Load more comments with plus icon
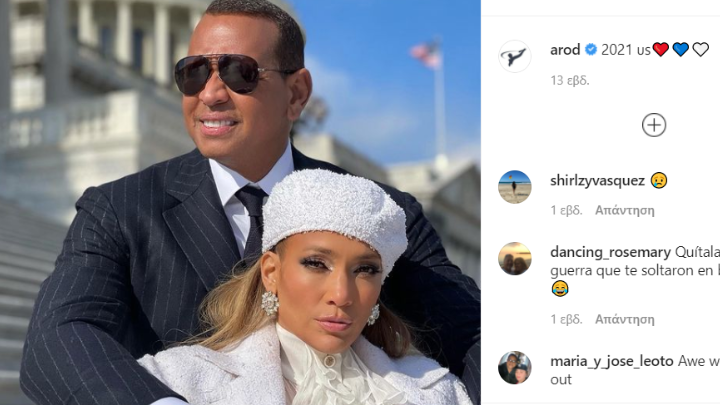The image size is (720, 405). pyautogui.click(x=654, y=125)
